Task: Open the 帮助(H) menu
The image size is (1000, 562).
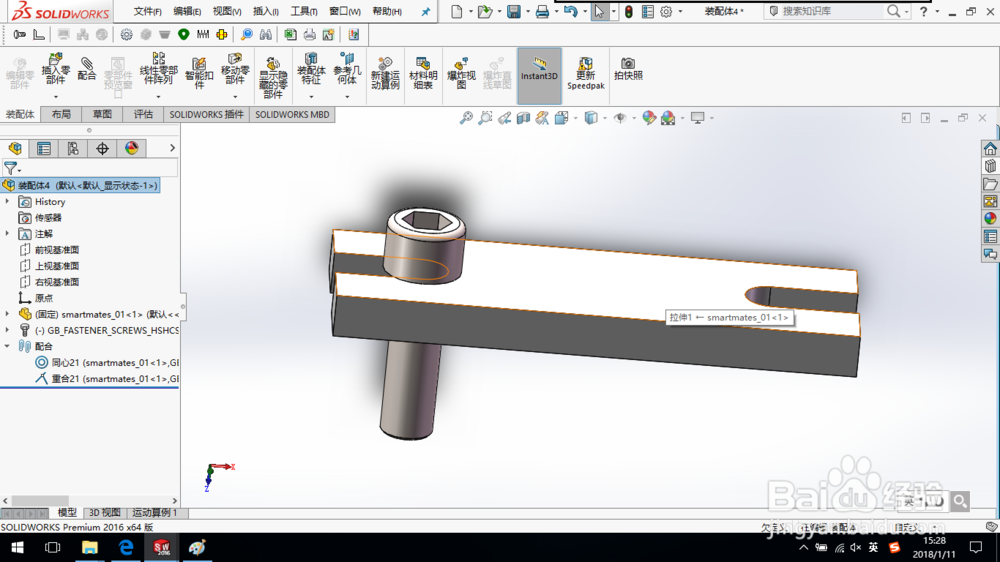Action: pyautogui.click(x=387, y=11)
